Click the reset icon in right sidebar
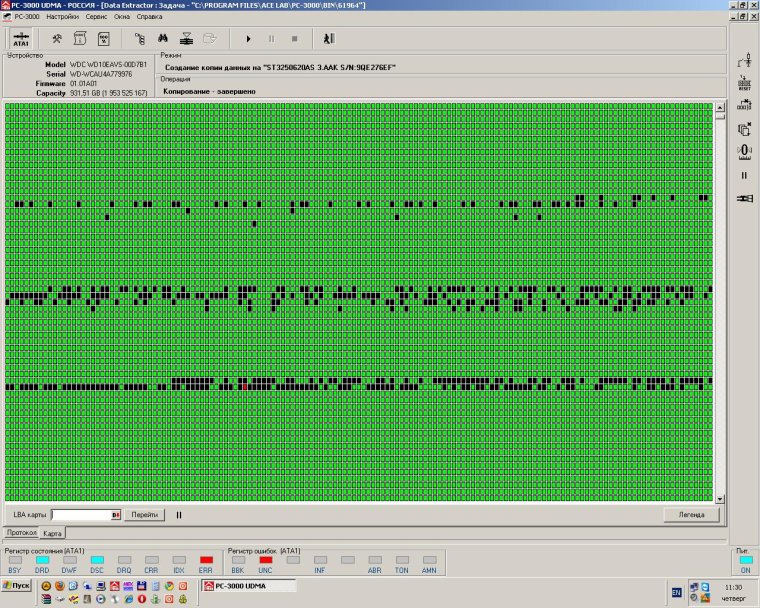The height and width of the screenshot is (608, 760). pos(744,82)
